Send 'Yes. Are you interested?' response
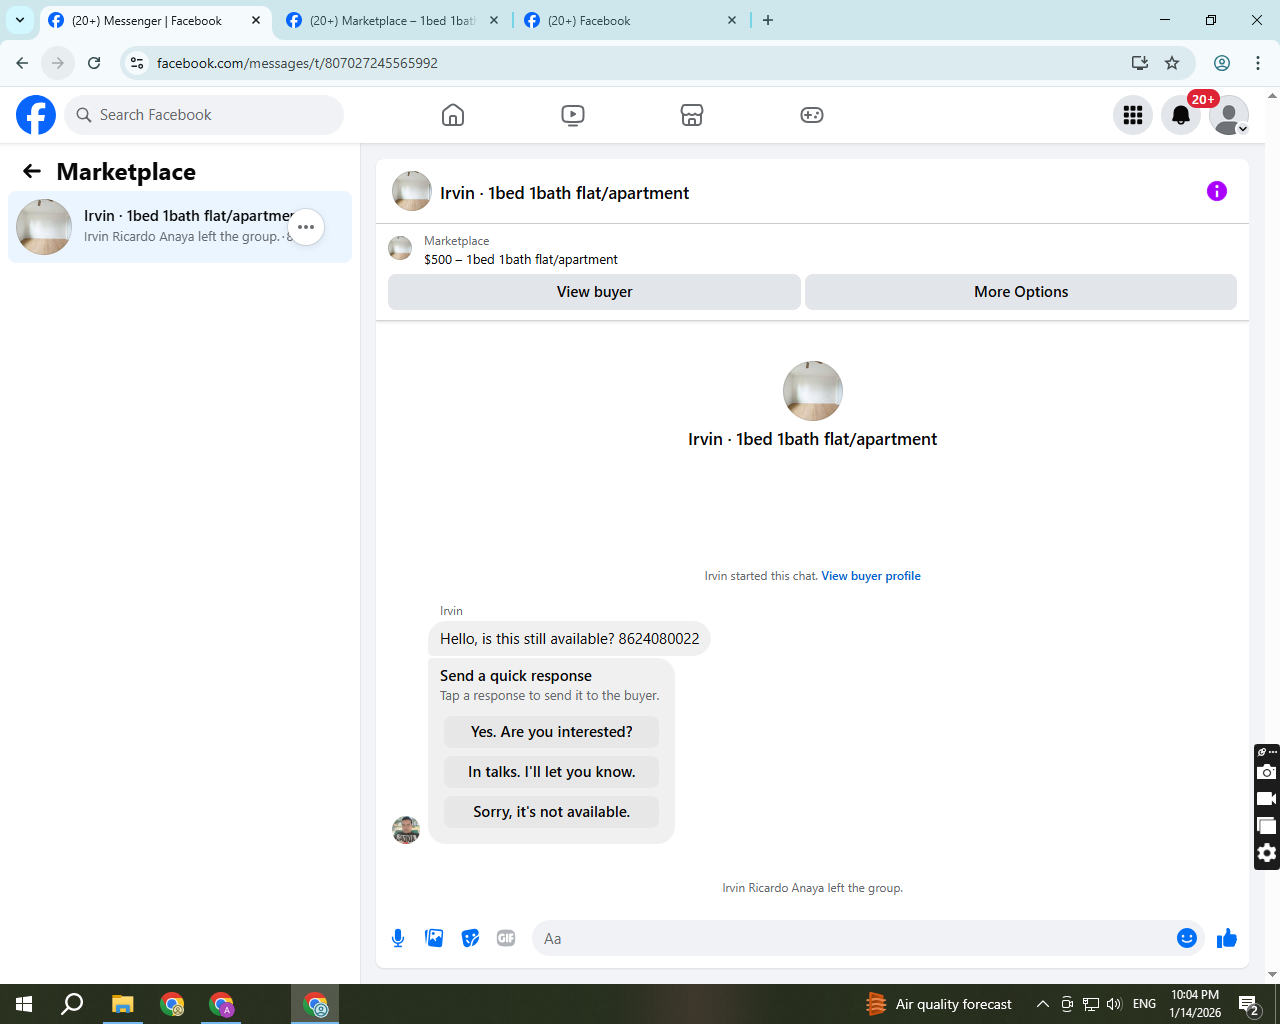Image resolution: width=1280 pixels, height=1024 pixels. tap(551, 732)
